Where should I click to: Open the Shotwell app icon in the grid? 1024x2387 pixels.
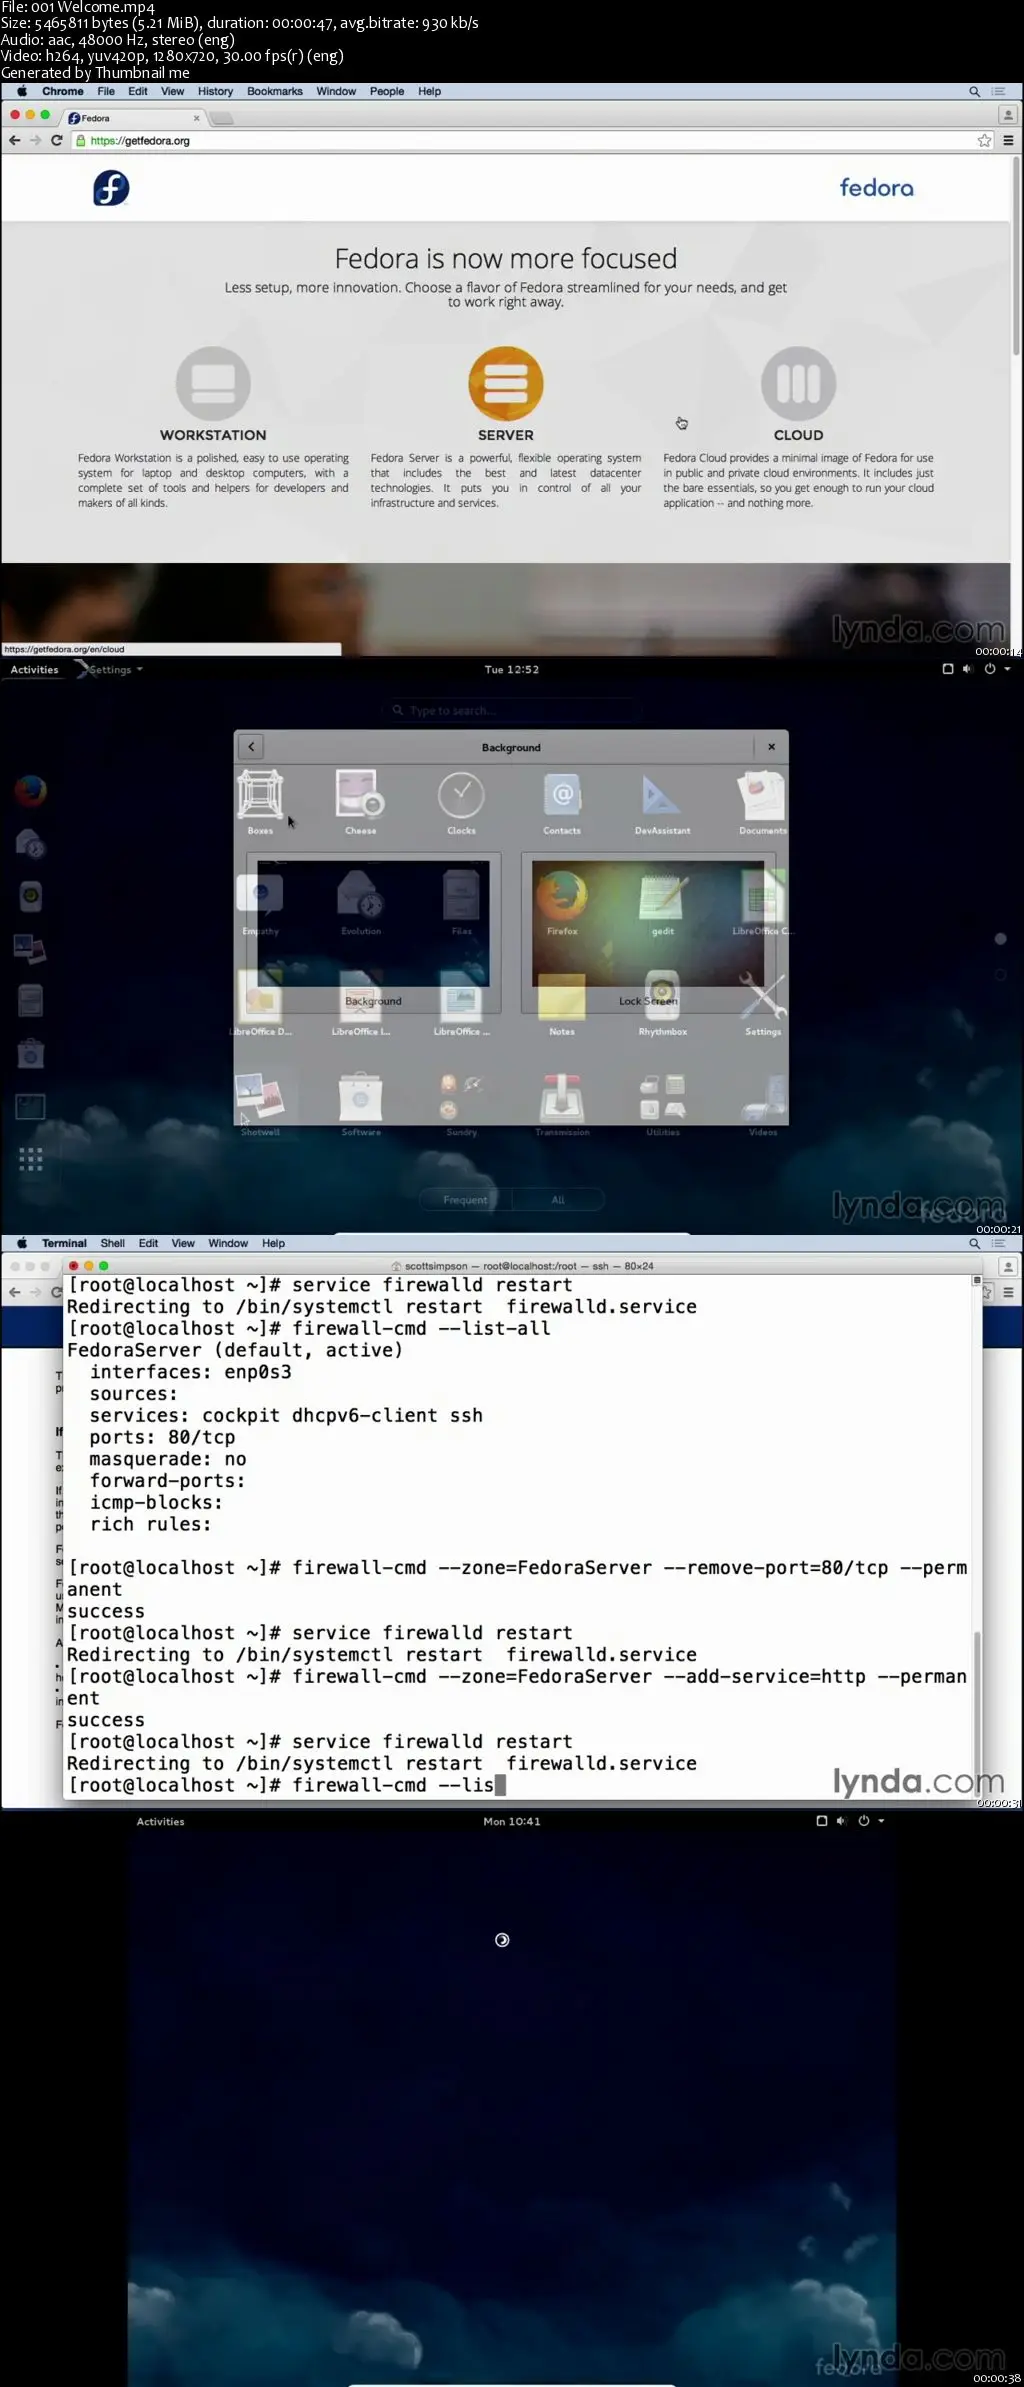click(260, 1098)
